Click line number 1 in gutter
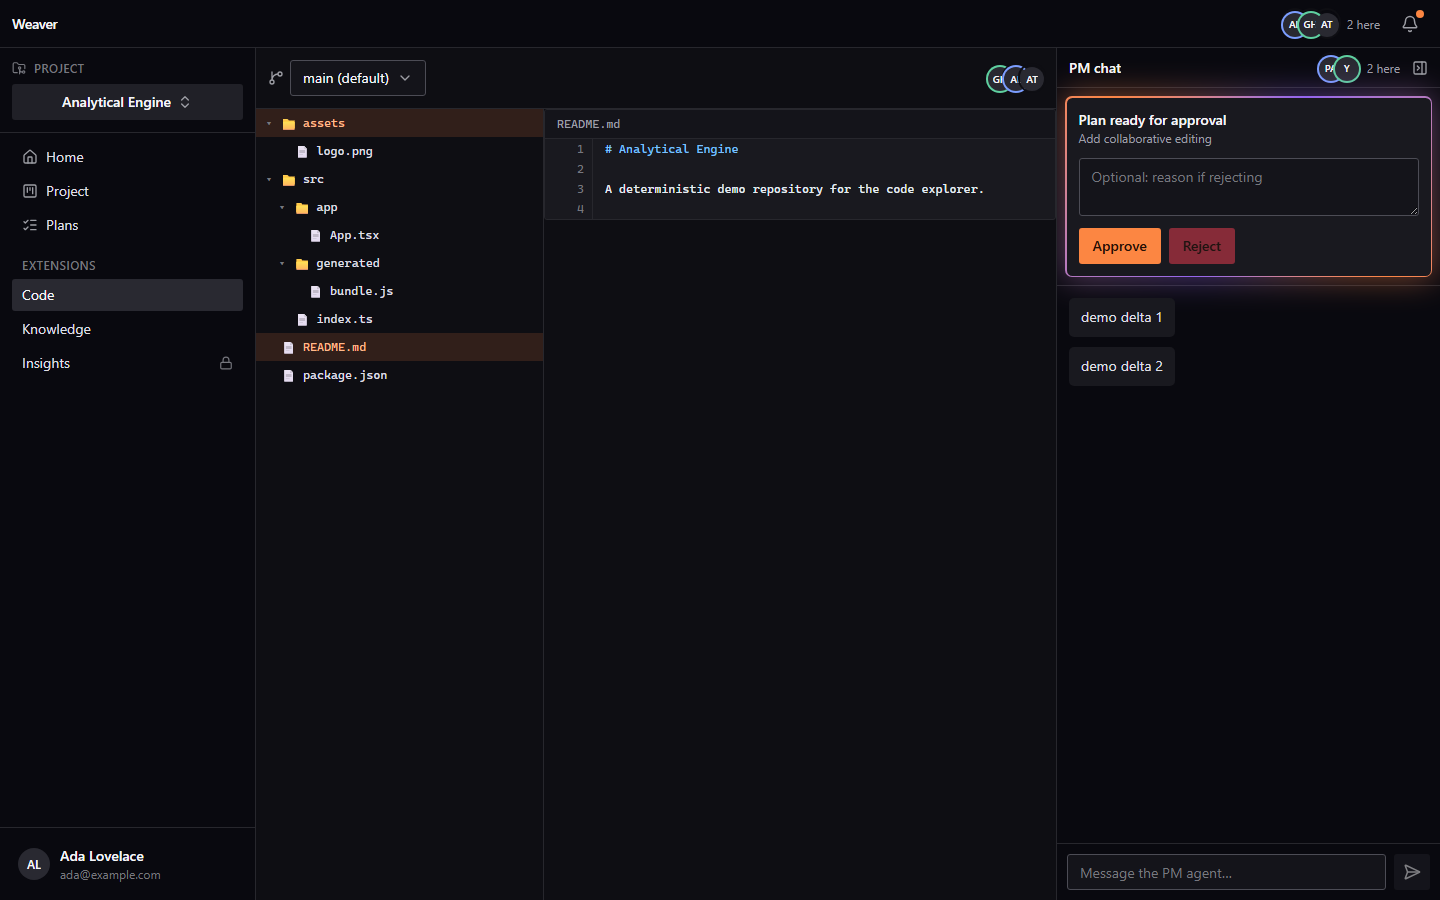 (580, 149)
